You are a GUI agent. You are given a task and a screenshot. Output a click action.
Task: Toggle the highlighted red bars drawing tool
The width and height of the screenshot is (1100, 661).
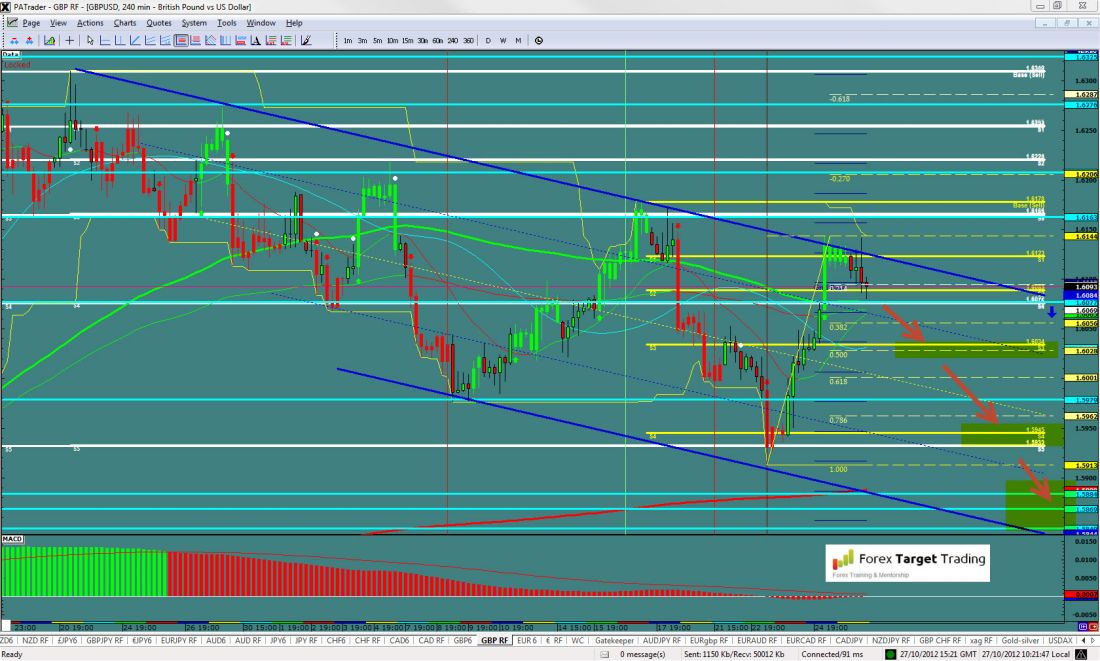pyautogui.click(x=182, y=41)
